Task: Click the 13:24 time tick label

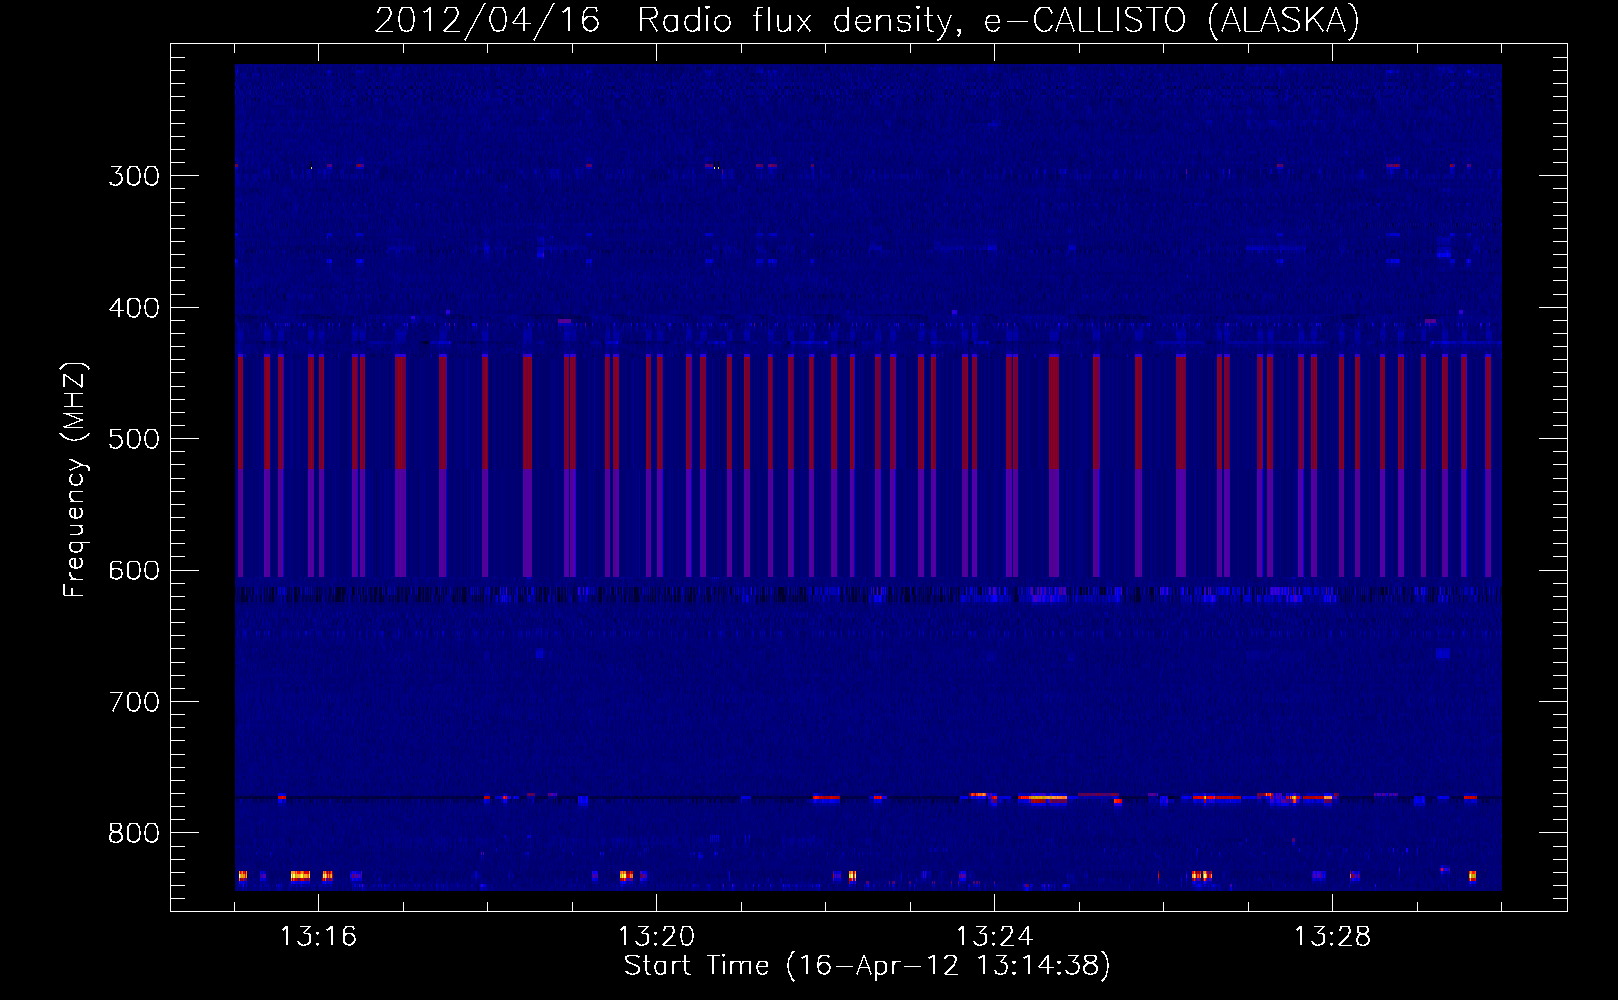Action: (994, 937)
